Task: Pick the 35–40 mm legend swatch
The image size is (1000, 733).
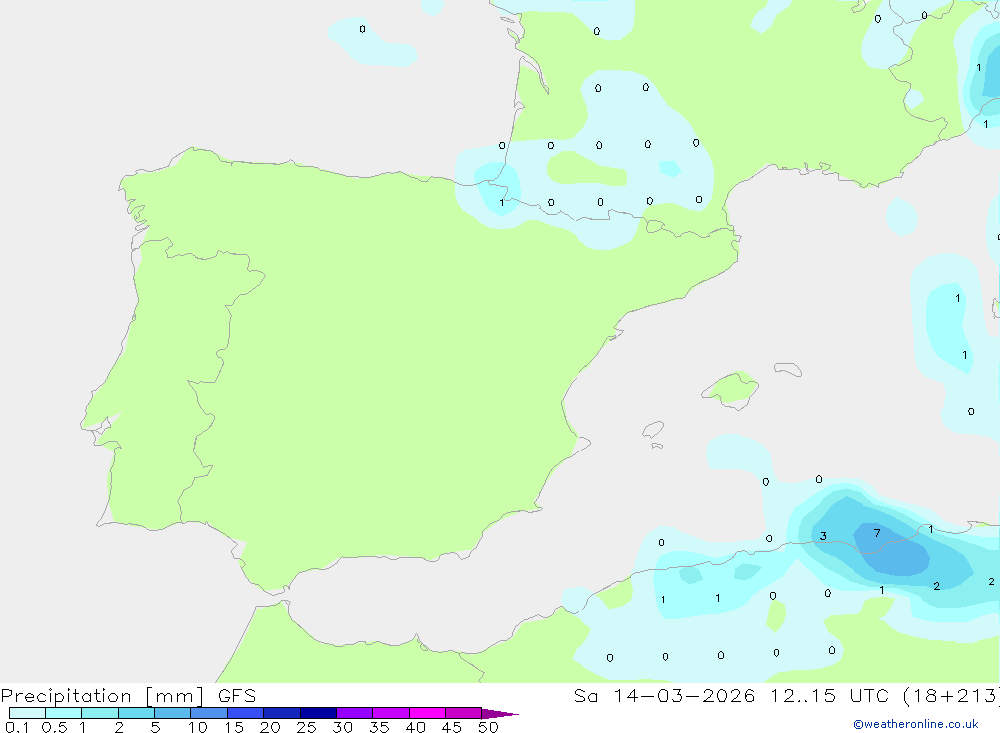Action: 391,713
